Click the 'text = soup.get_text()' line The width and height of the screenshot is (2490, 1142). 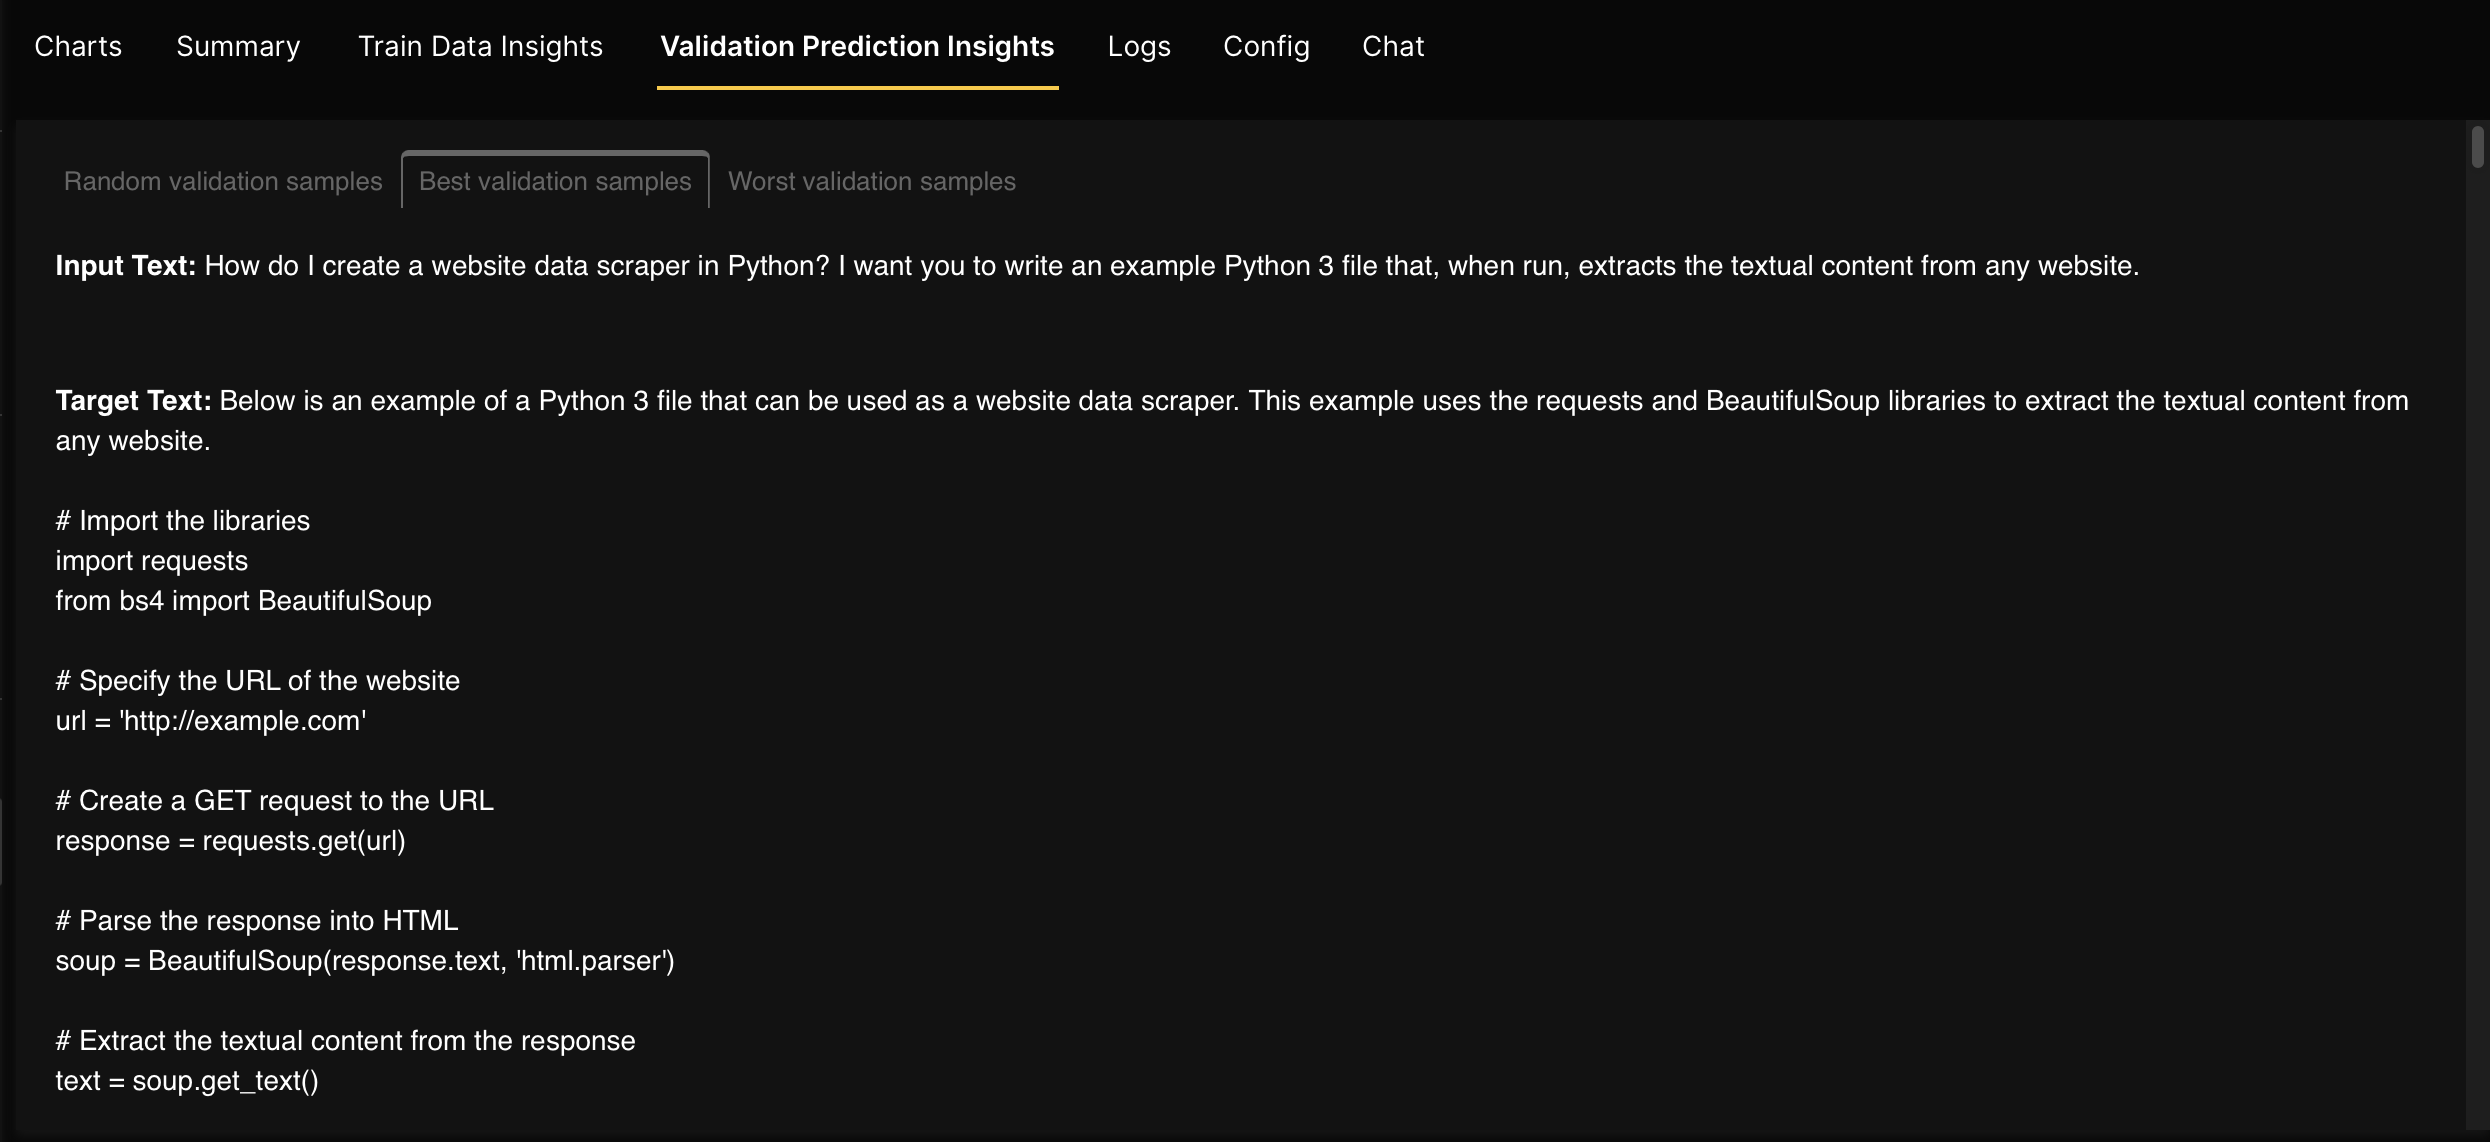187,1081
